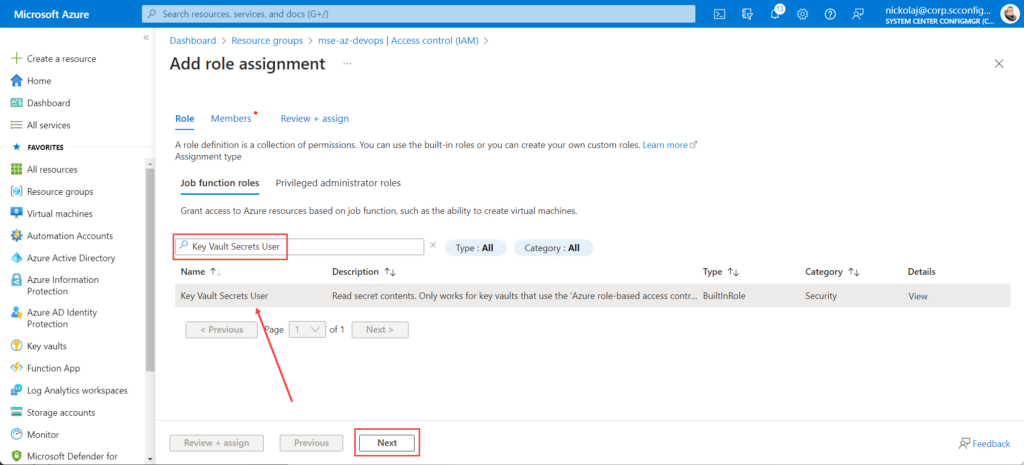1024x465 pixels.
Task: Open the ellipsis menu beside Add role assignment
Action: (347, 64)
